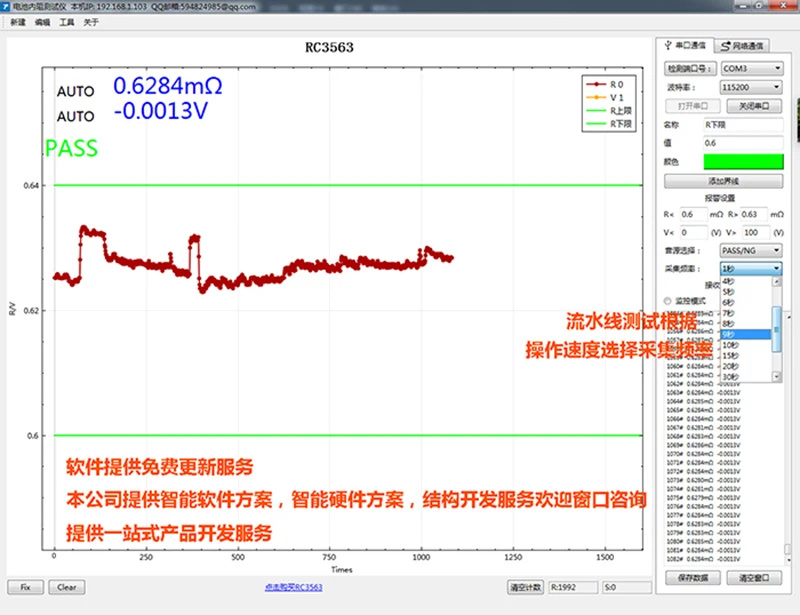Click the R< alarm limit field

coord(693,214)
